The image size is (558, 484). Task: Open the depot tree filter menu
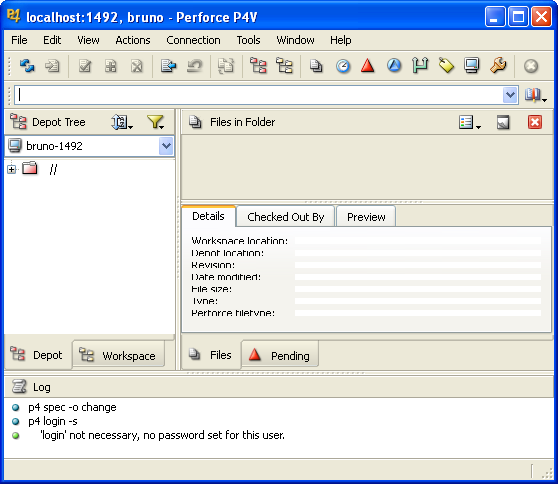point(156,122)
